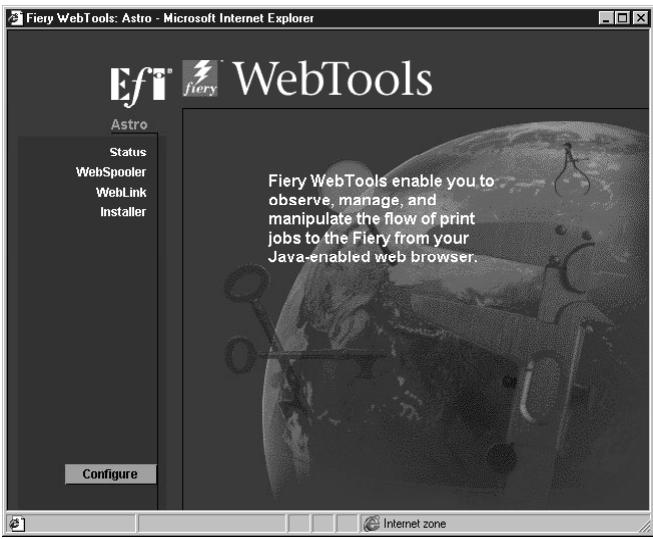This screenshot has height=539, width=653.
Task: Click the Configure button
Action: click(110, 474)
